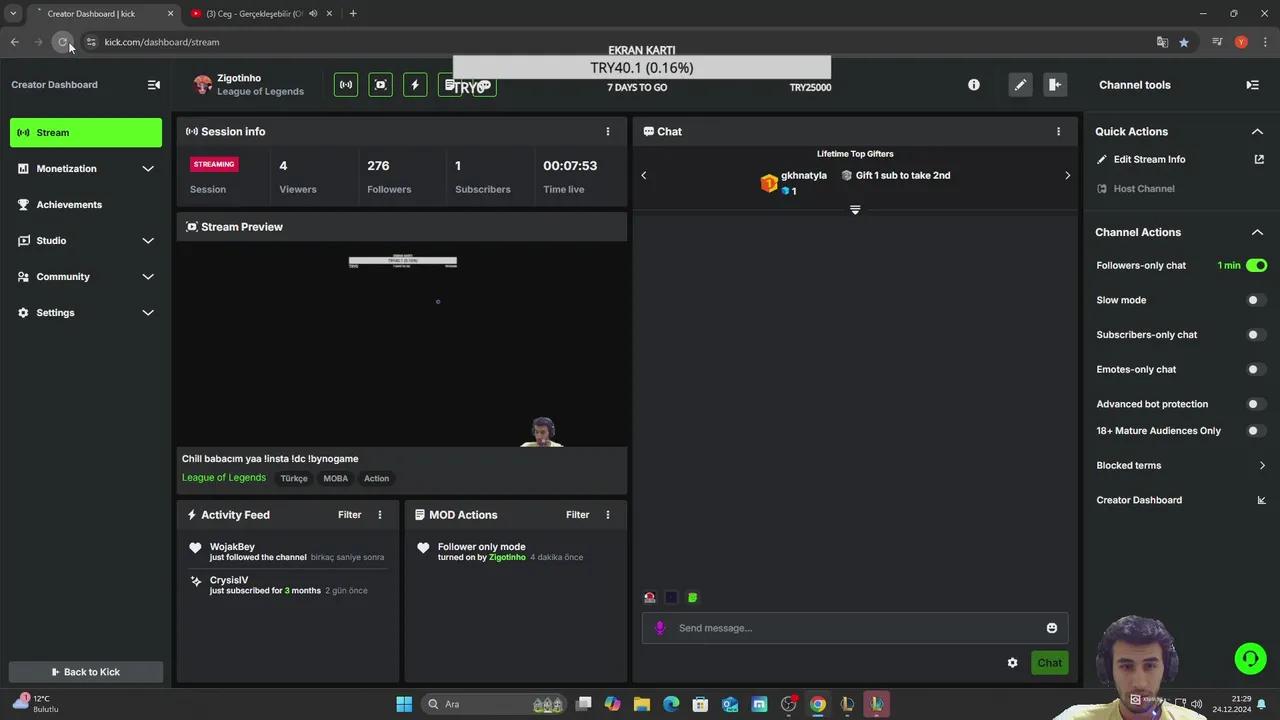This screenshot has height=720, width=1280.
Task: Click Edit Stream Info link
Action: (x=1149, y=159)
